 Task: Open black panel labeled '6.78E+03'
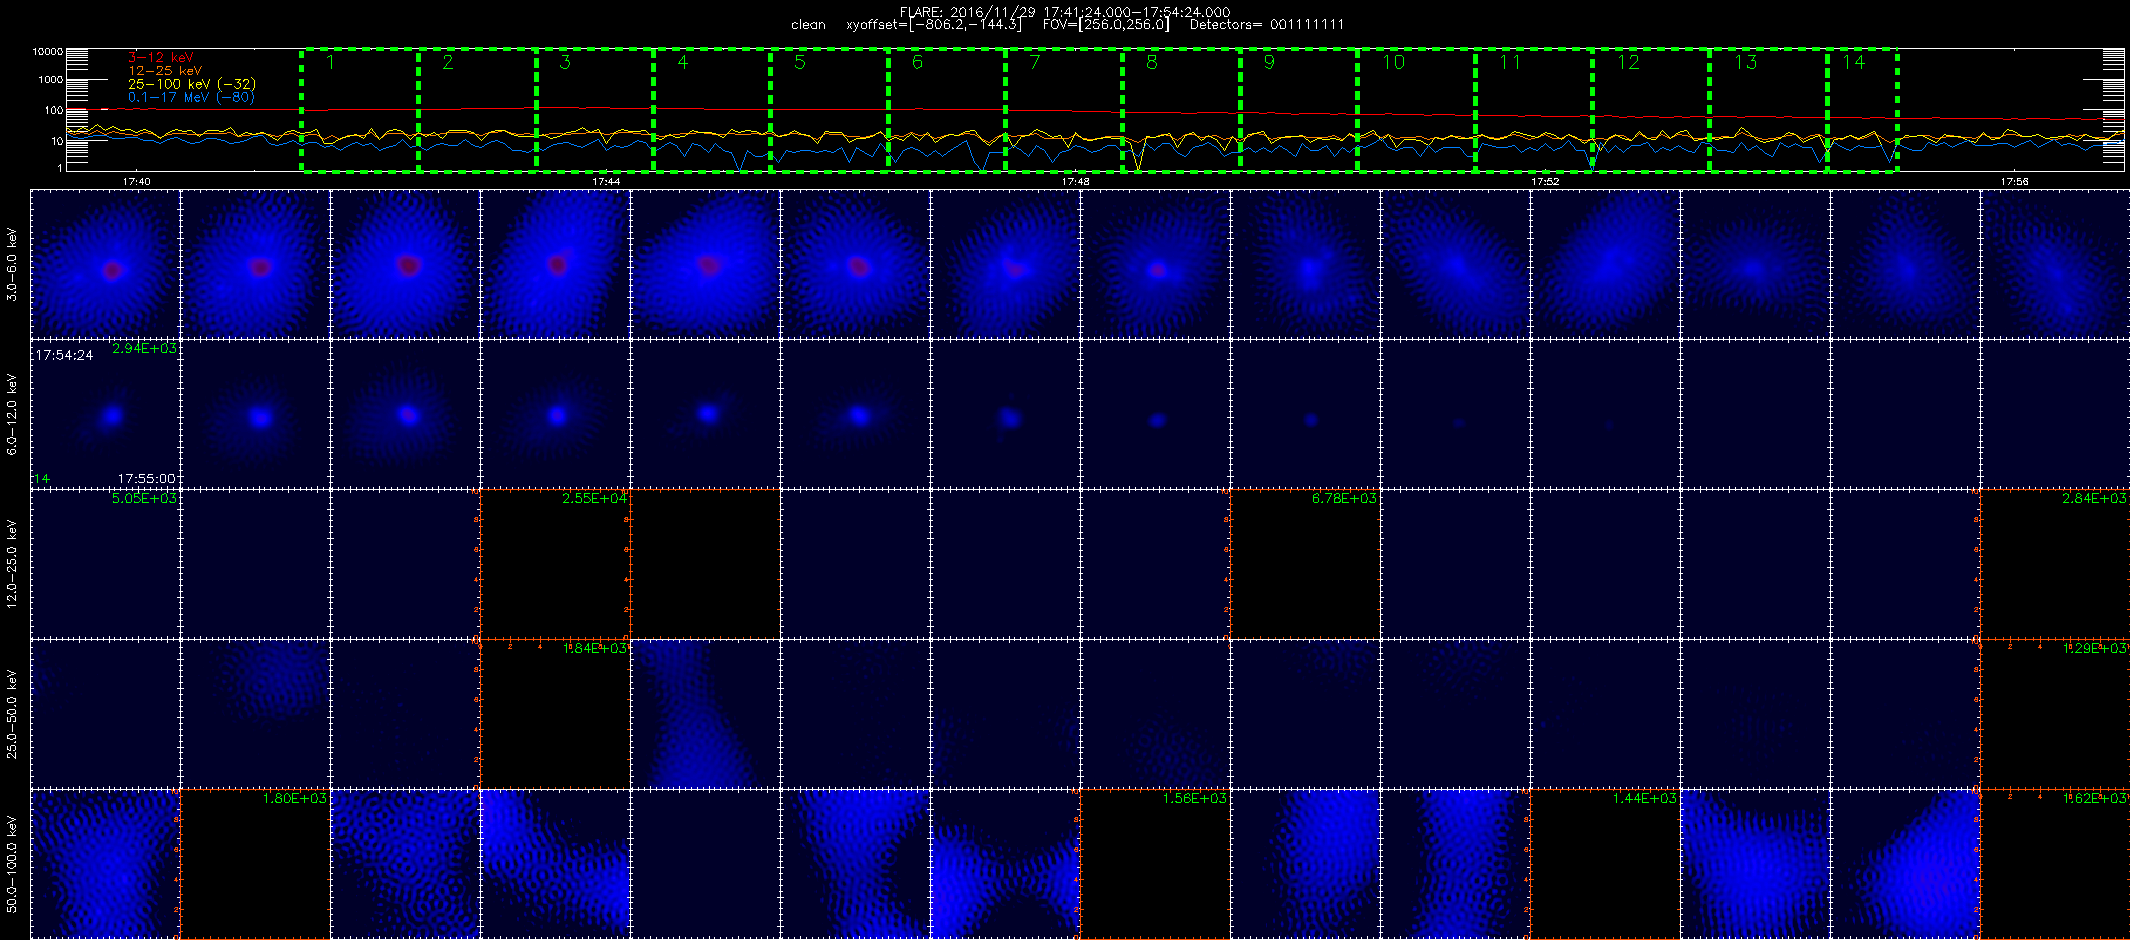[x=1305, y=564]
